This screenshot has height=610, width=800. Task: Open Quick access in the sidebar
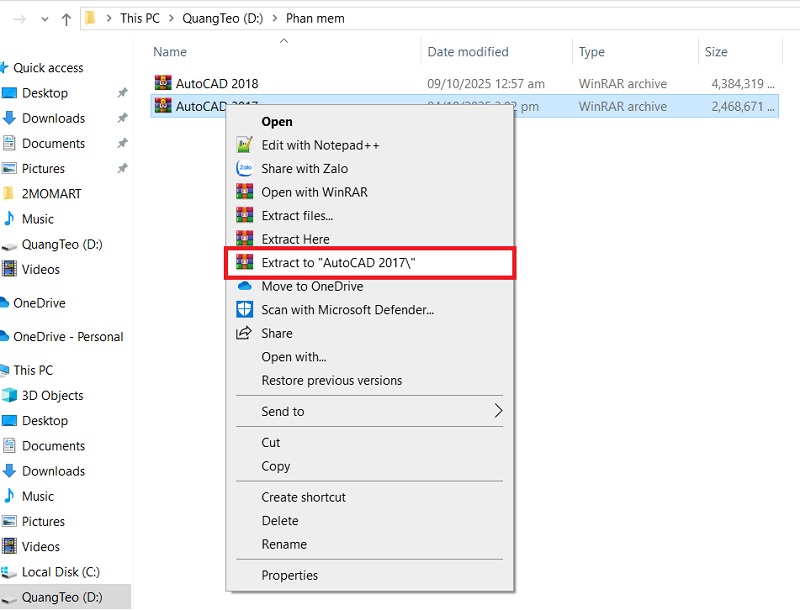48,68
